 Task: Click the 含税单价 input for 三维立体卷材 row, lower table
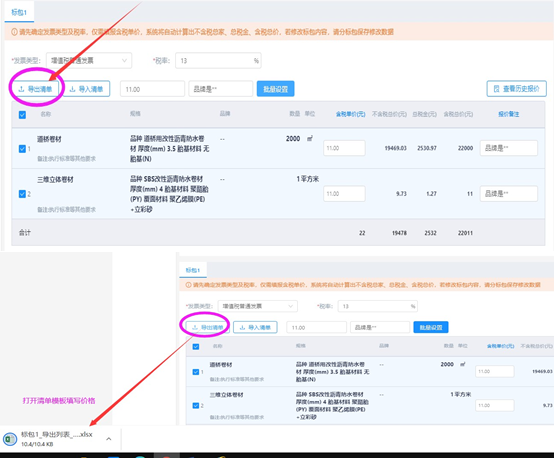(495, 405)
